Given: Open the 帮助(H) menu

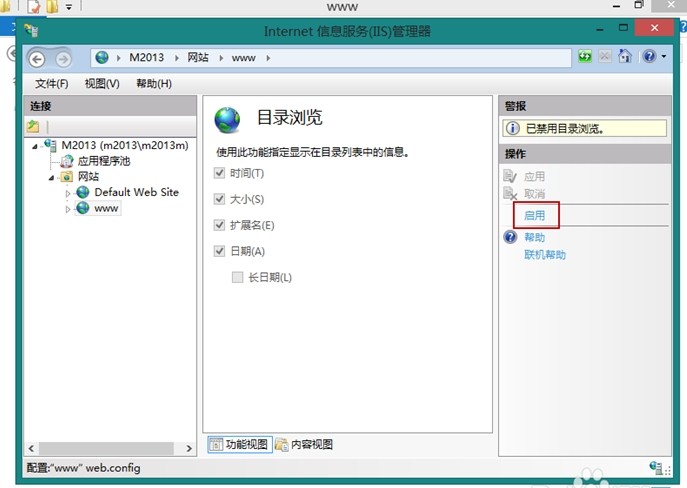Looking at the screenshot, I should point(154,84).
